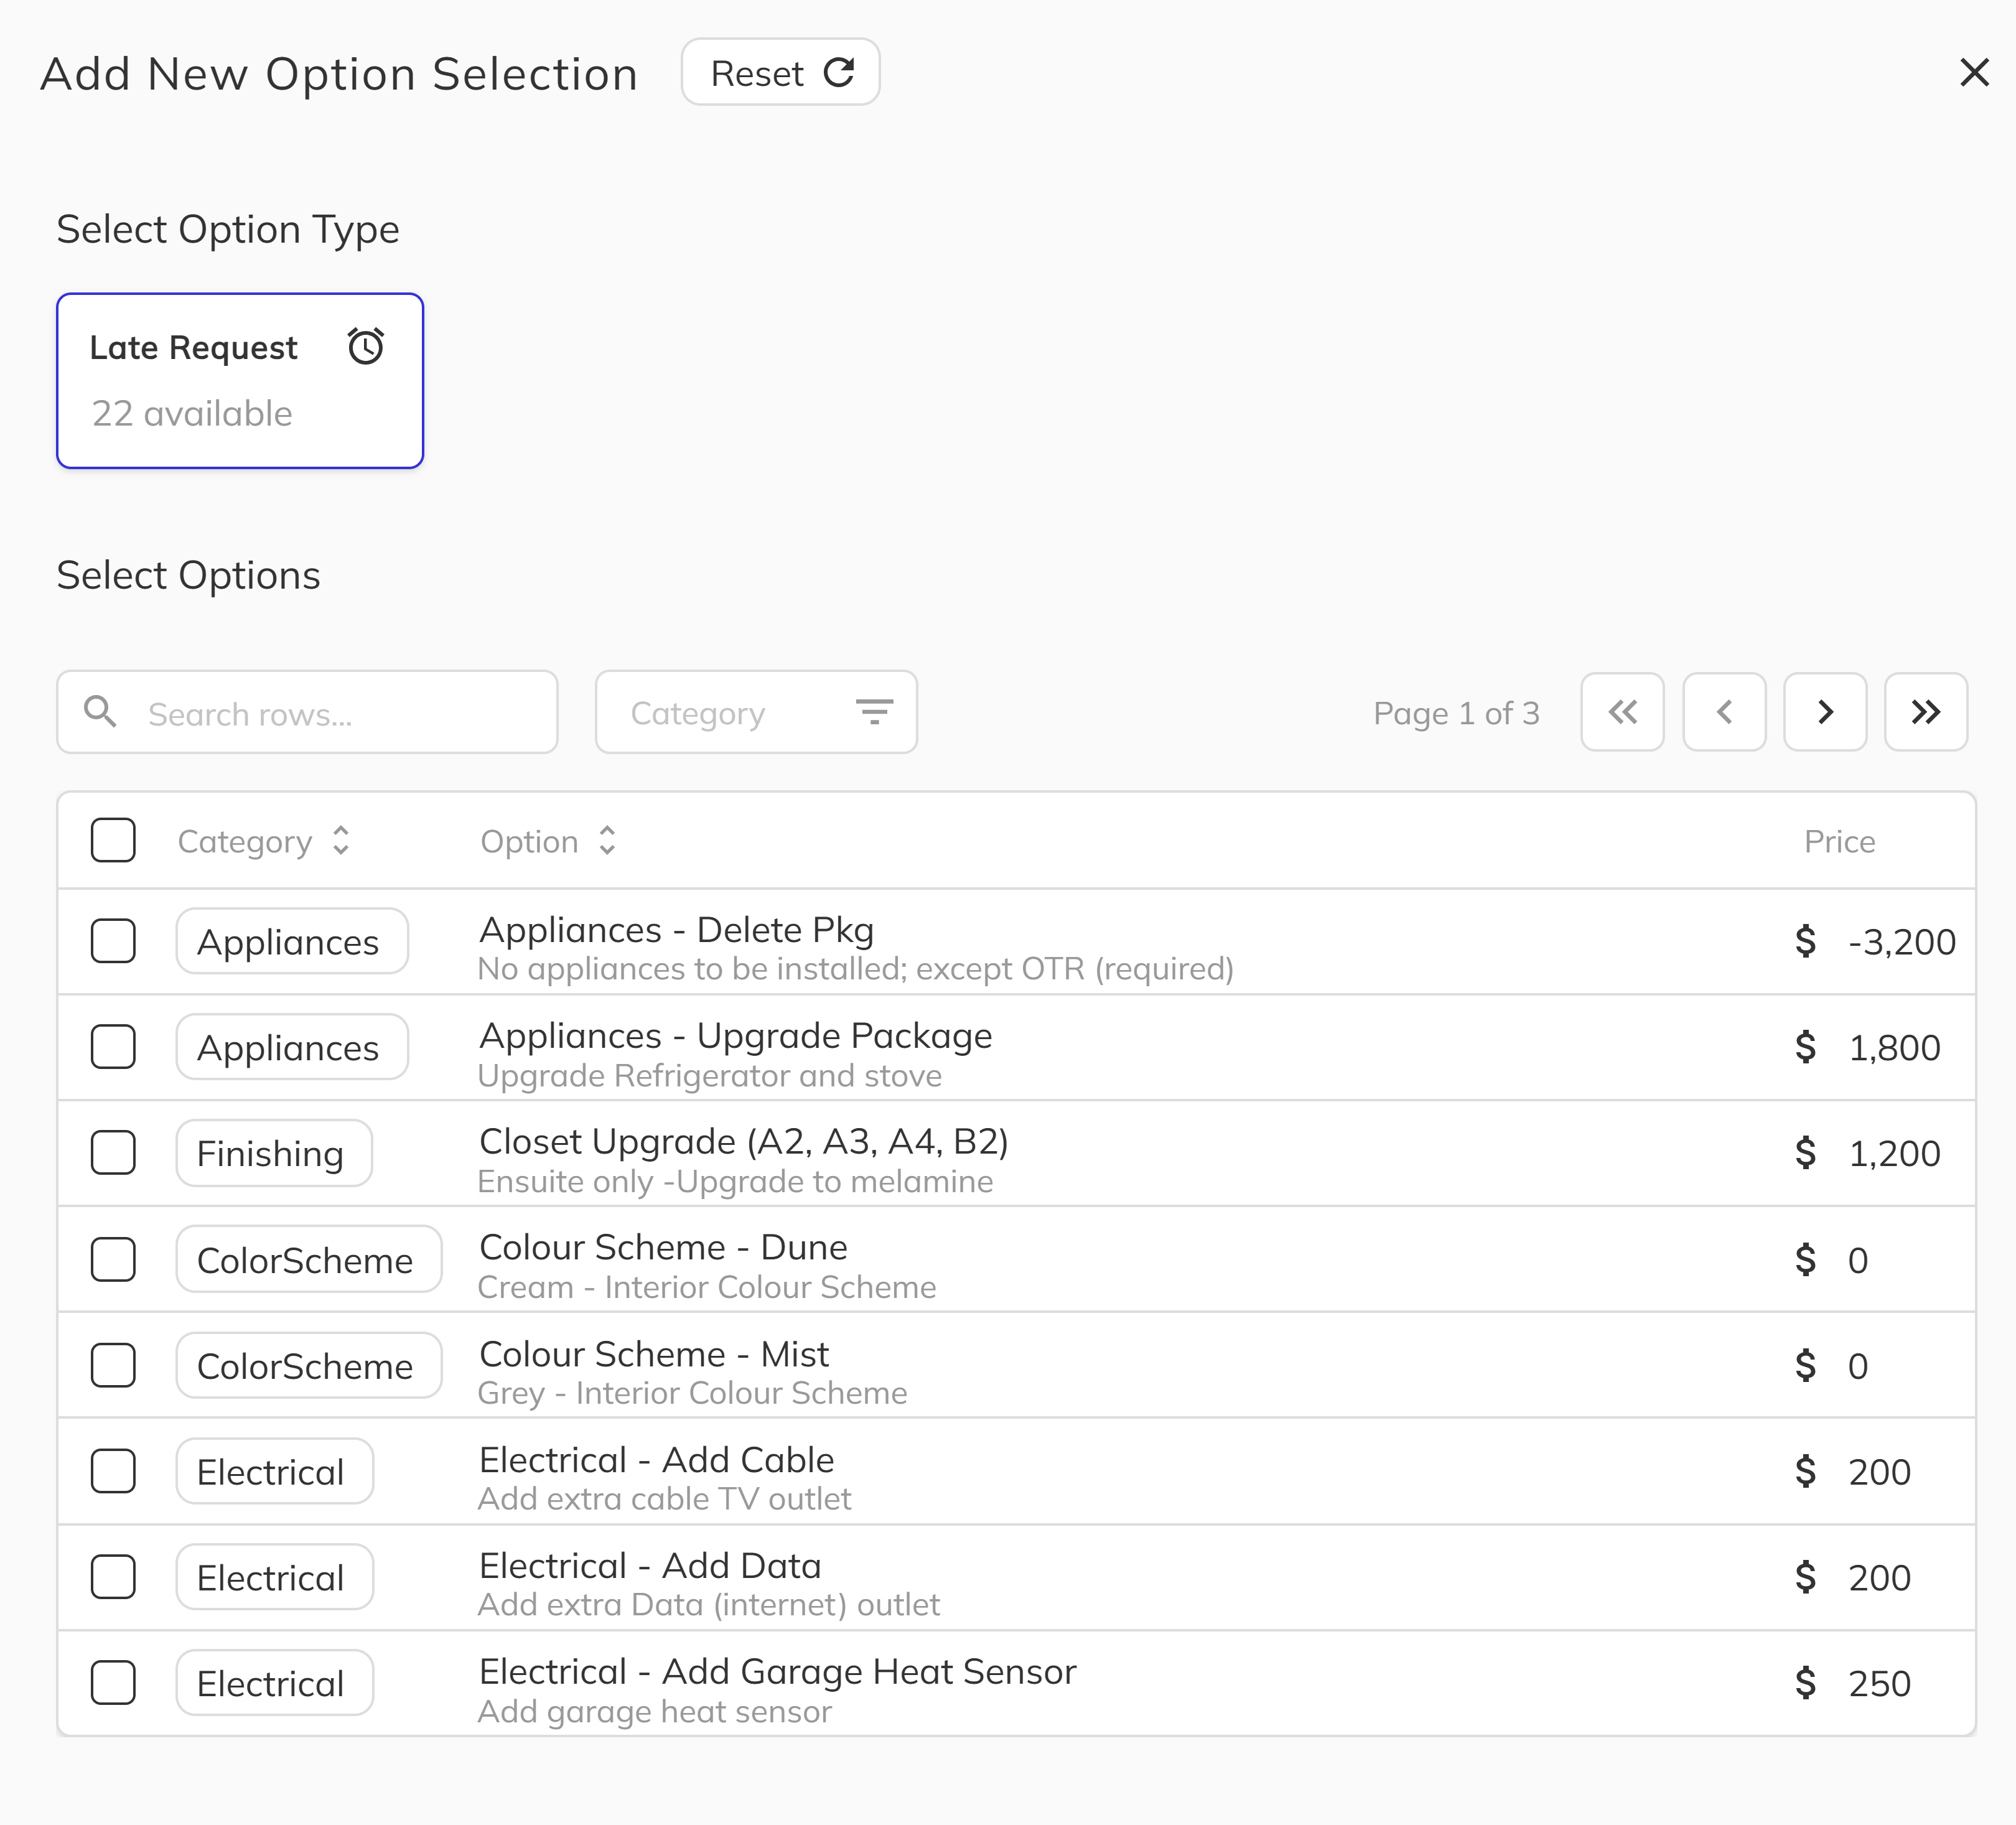The image size is (2016, 1825).
Task: Check the Colour Scheme - Dune row
Action: tap(113, 1259)
